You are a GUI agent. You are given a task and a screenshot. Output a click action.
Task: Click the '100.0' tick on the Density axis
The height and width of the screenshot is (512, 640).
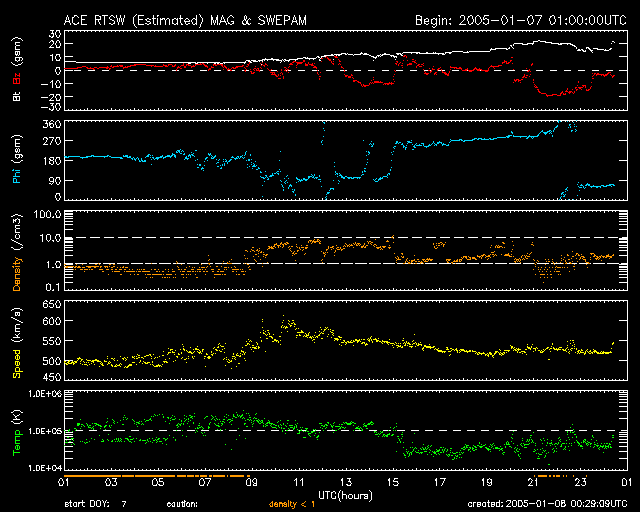pyautogui.click(x=47, y=214)
